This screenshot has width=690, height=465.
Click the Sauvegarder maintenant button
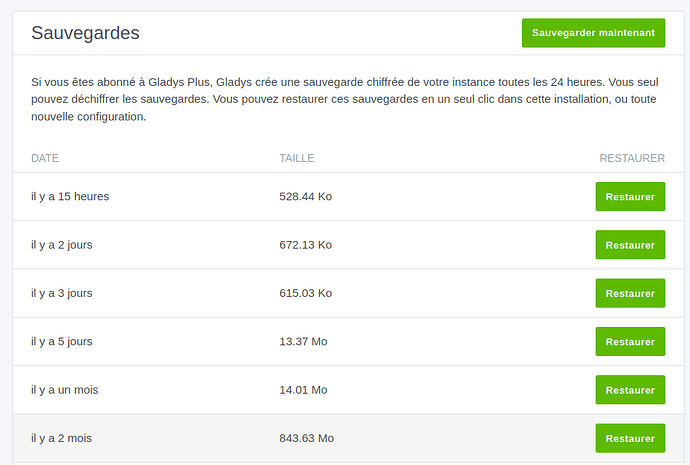tap(593, 33)
